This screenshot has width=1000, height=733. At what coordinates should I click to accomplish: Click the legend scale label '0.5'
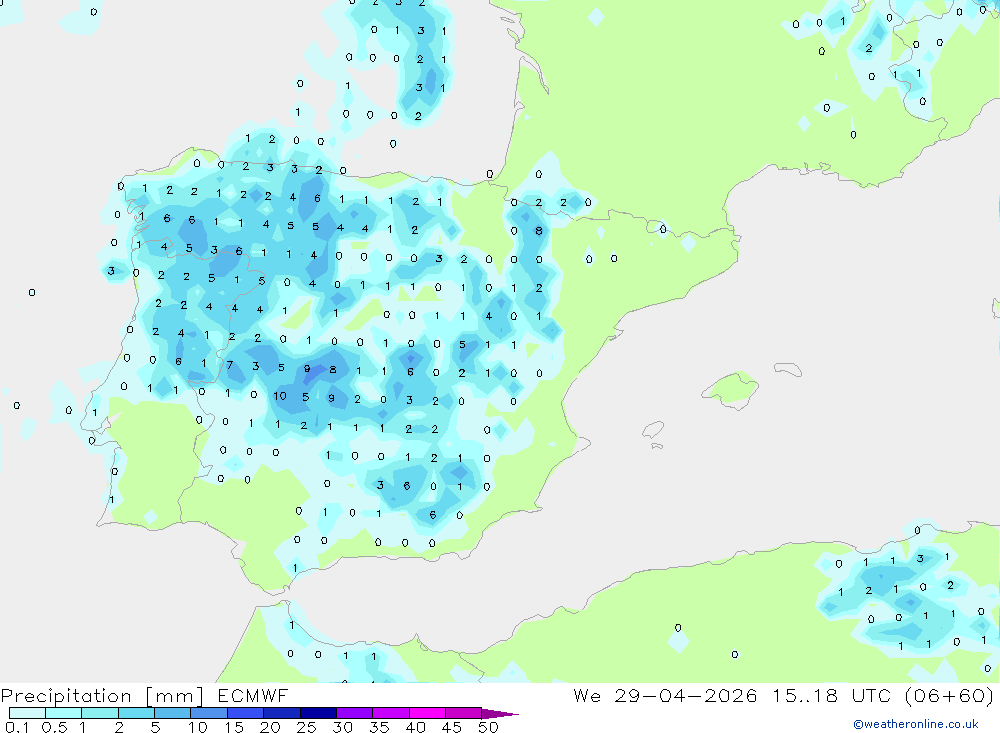[54, 727]
